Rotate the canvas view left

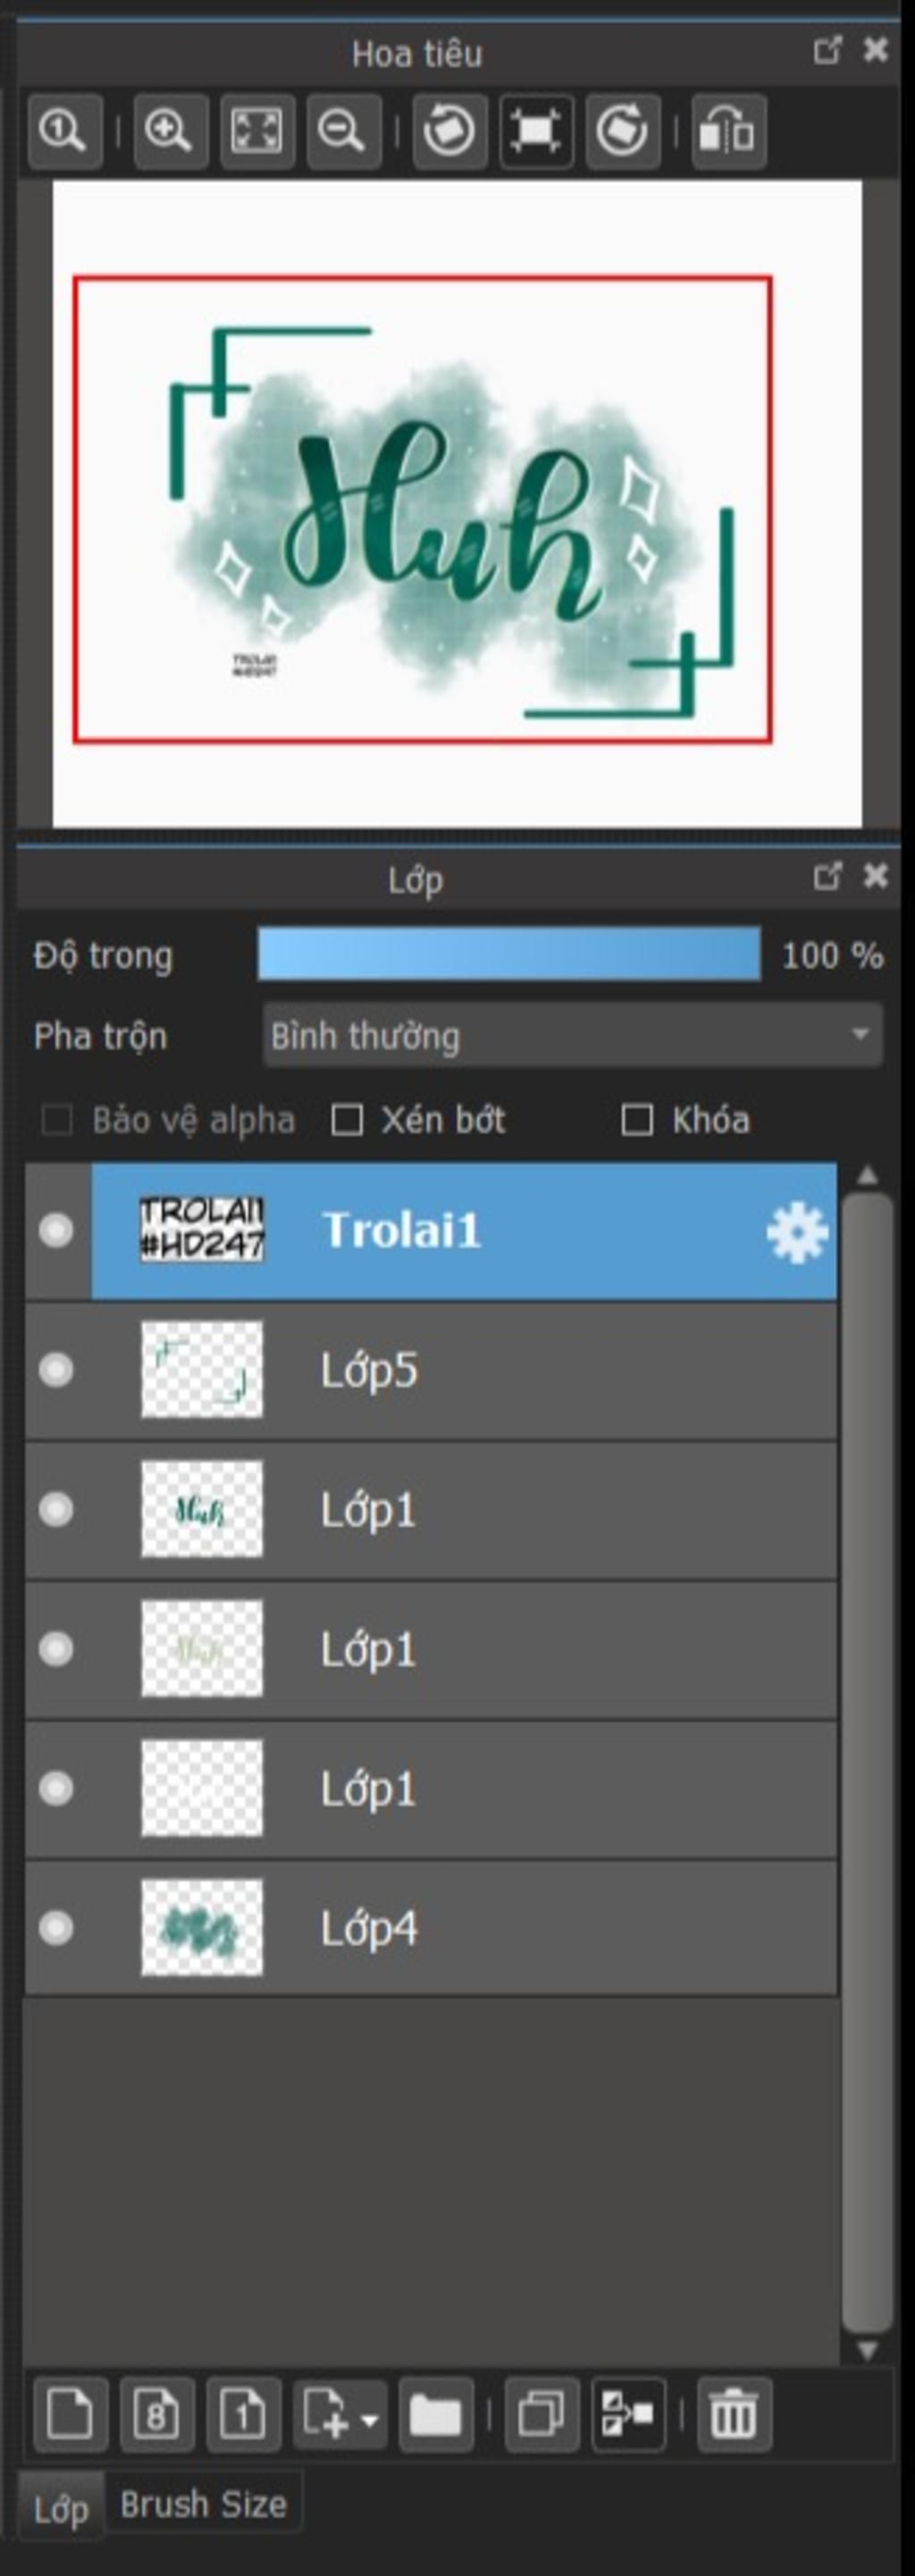[449, 131]
